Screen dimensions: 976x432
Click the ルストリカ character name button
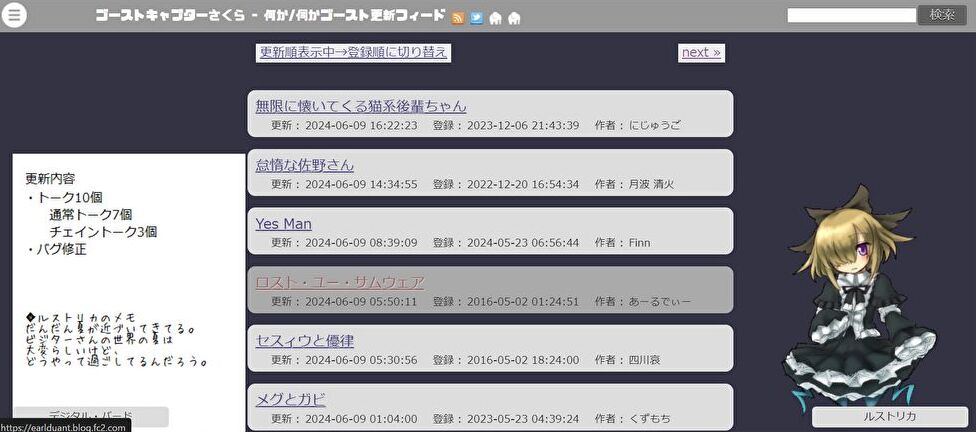point(889,416)
